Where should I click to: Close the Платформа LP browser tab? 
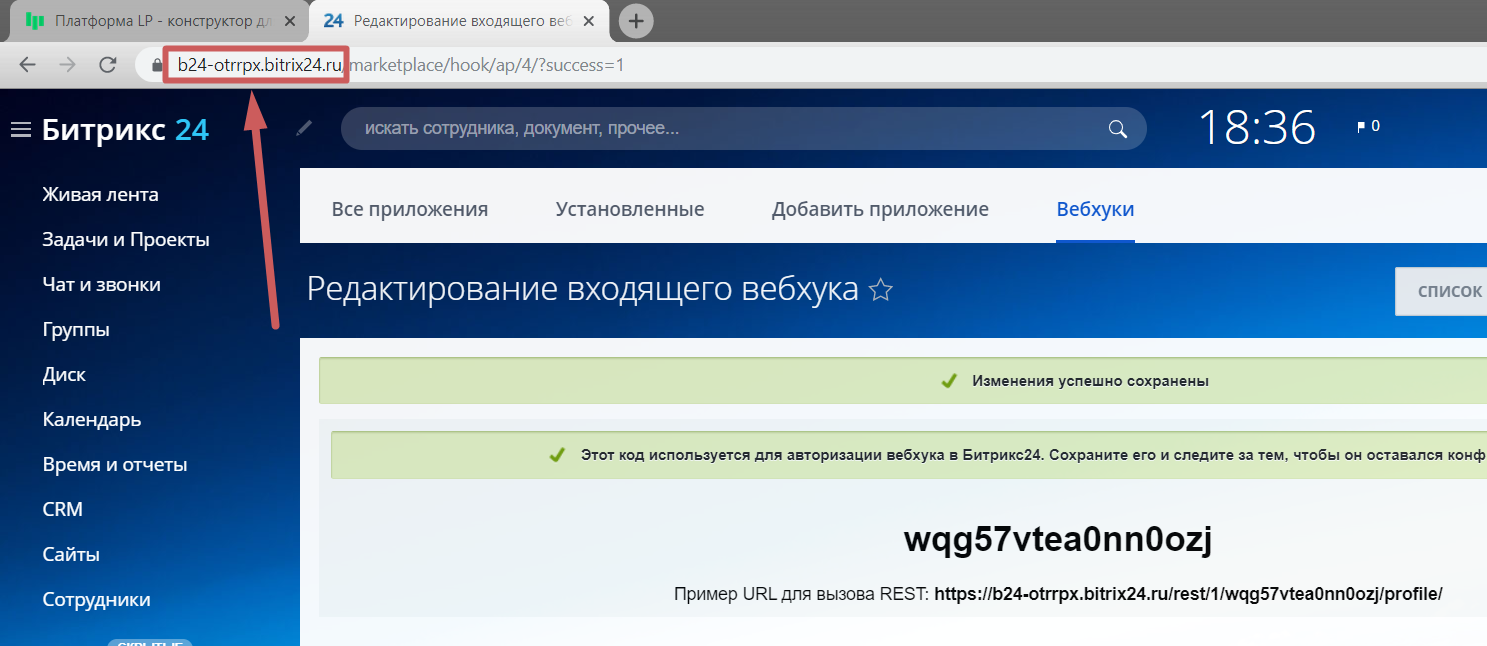(x=290, y=21)
